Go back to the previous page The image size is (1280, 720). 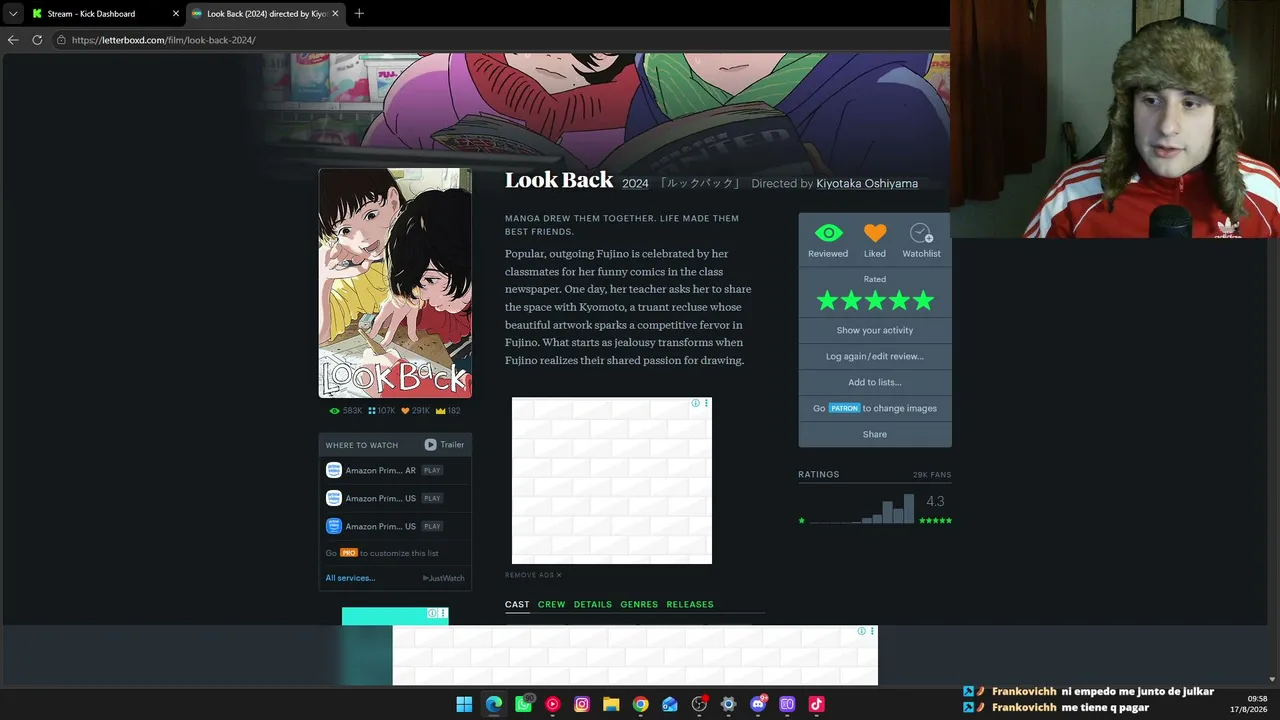click(13, 40)
